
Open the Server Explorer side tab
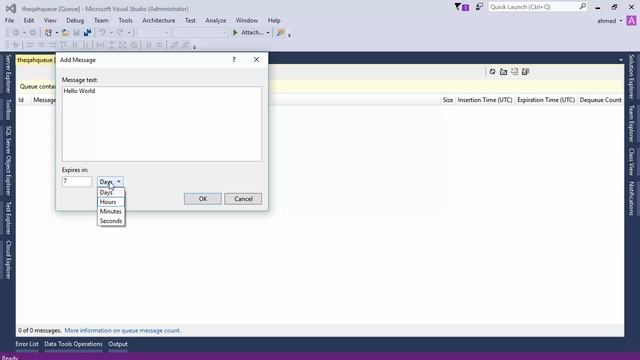8,74
